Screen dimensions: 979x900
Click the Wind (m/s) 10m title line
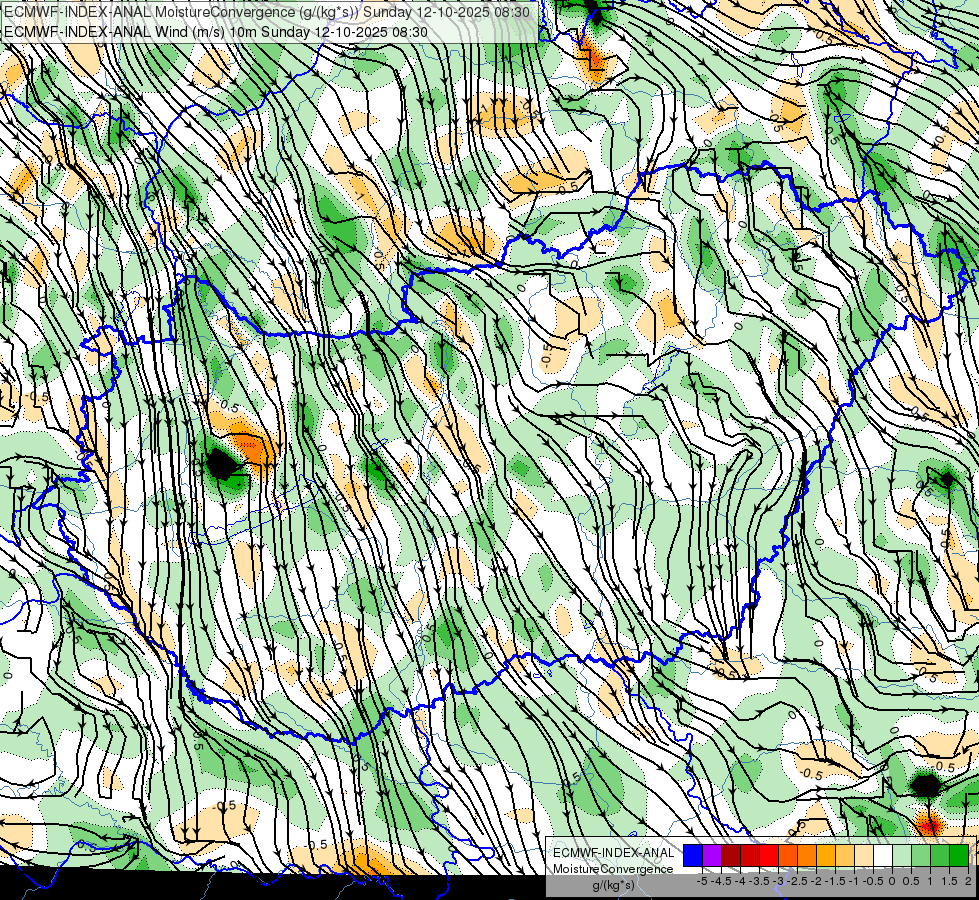(216, 31)
